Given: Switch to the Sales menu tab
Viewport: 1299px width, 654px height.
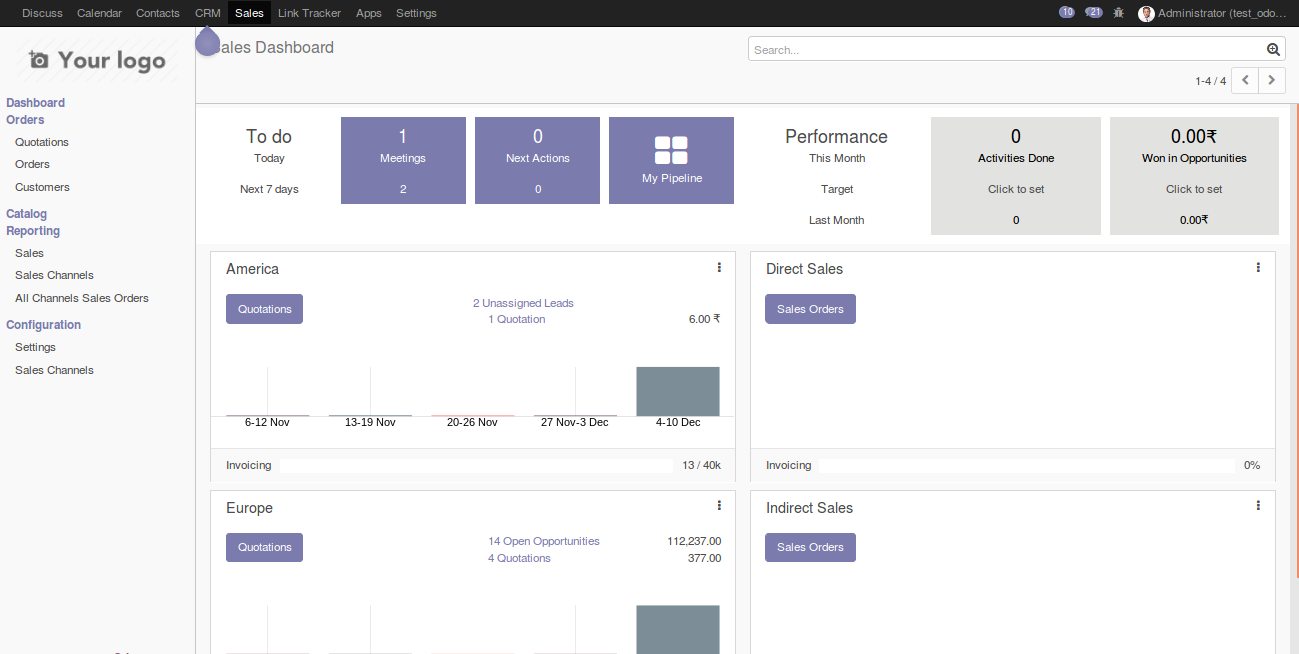Looking at the screenshot, I should 248,12.
